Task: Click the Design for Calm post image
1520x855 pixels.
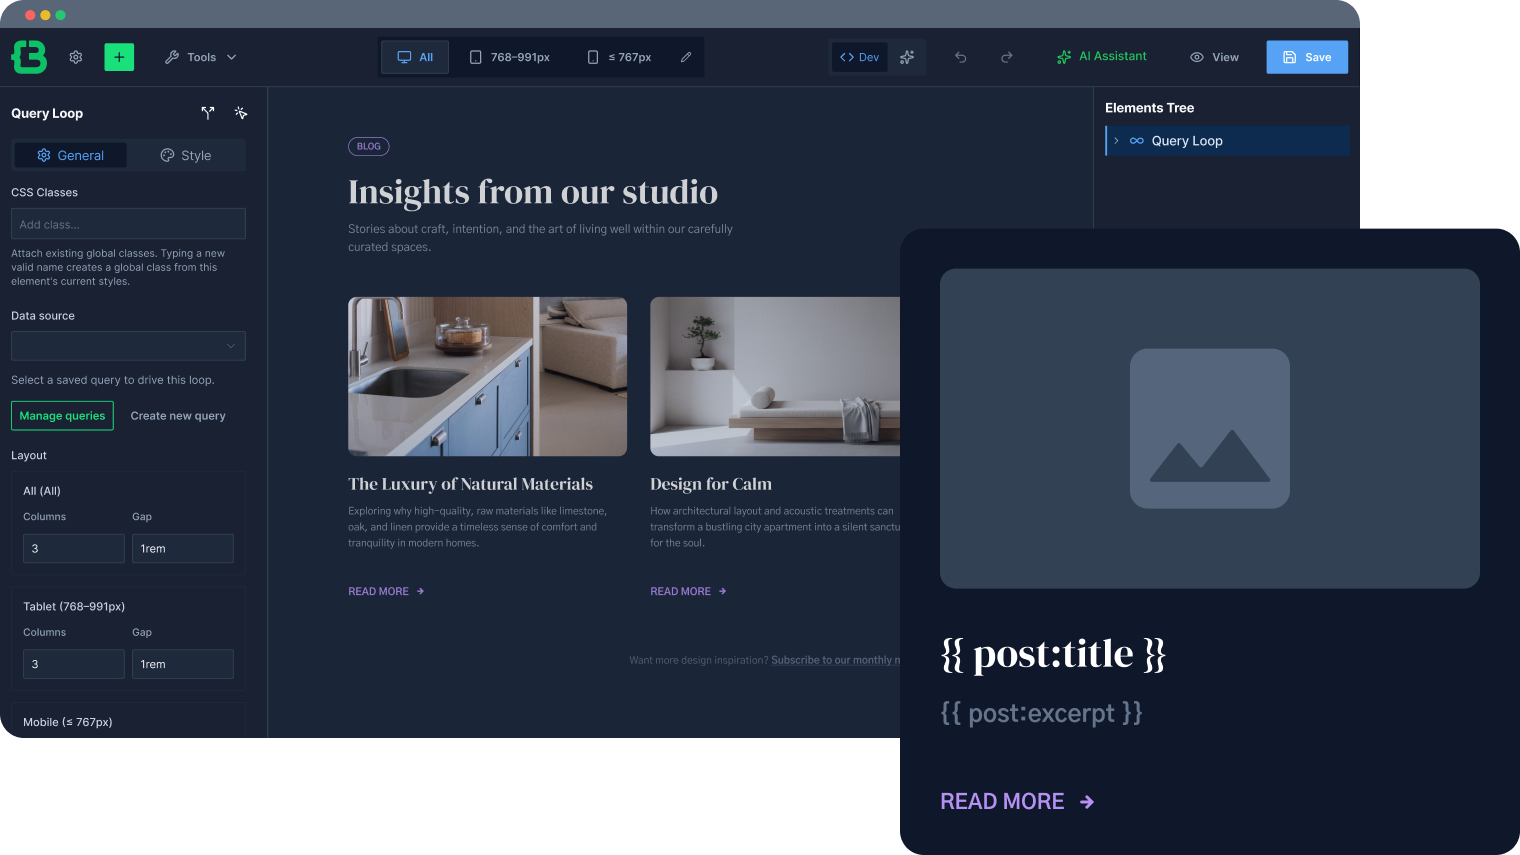Action: pyautogui.click(x=775, y=376)
